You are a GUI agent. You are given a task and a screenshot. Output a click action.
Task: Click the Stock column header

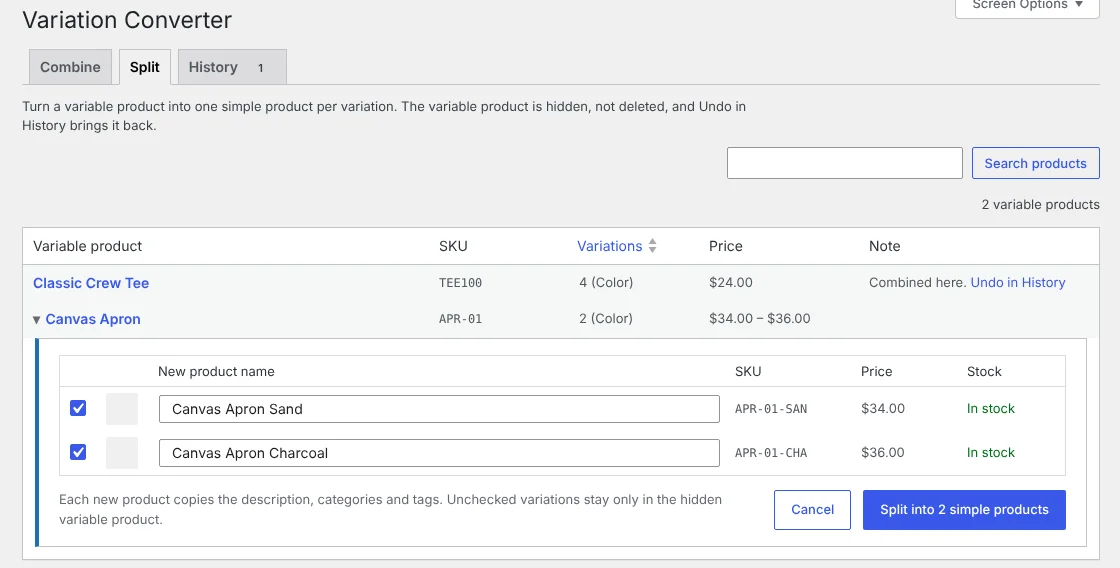984,372
